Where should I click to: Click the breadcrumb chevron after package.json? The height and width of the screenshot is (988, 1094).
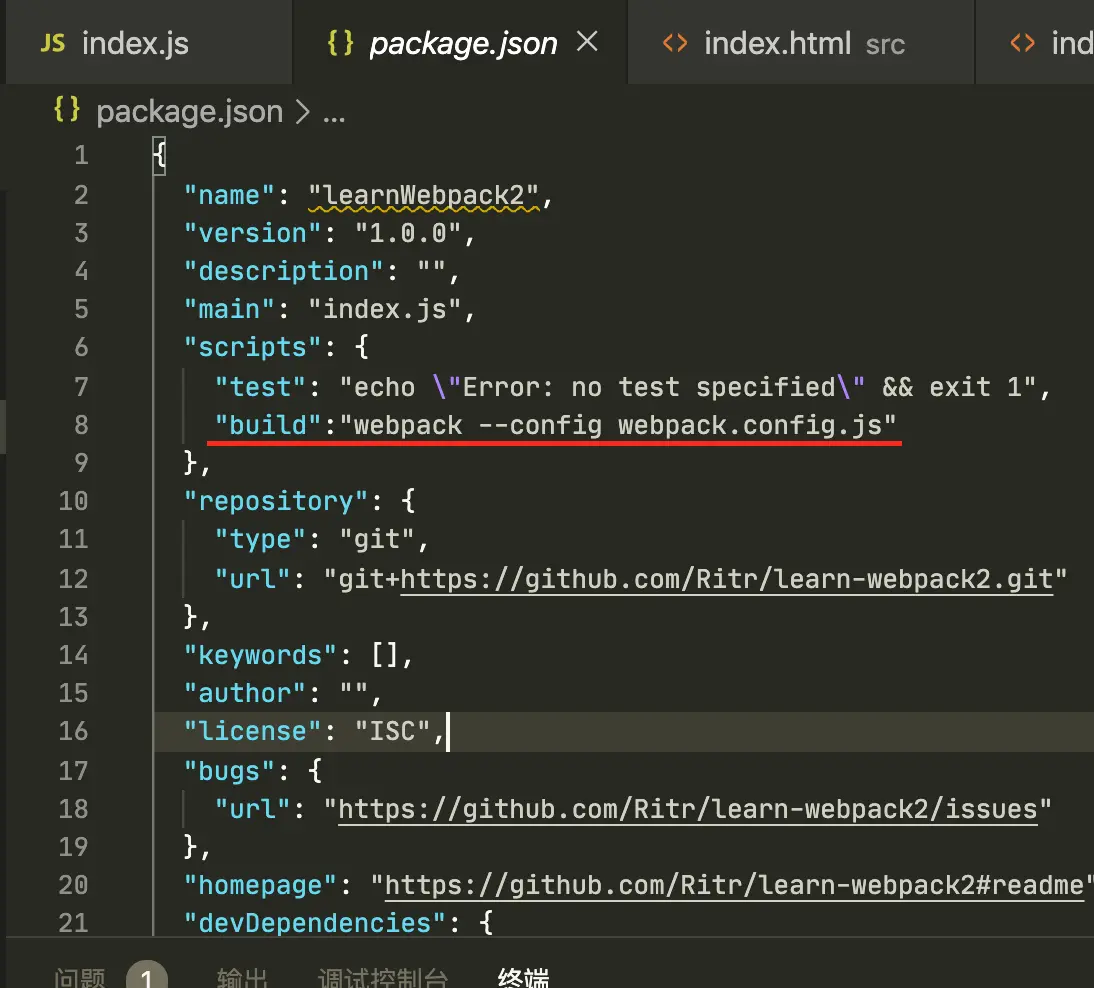pos(302,112)
